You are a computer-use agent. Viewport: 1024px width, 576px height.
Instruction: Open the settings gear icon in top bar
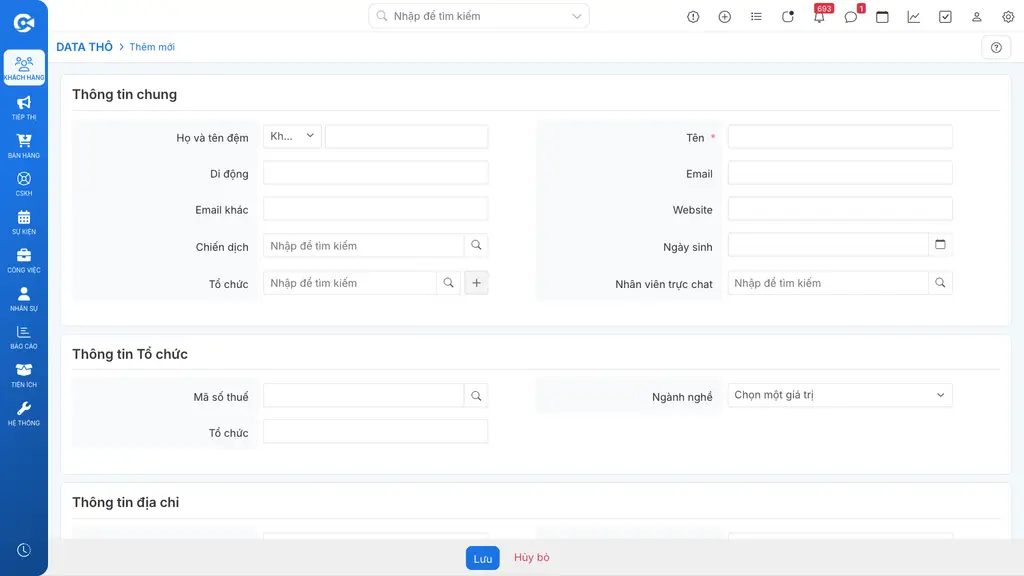pyautogui.click(x=1008, y=17)
